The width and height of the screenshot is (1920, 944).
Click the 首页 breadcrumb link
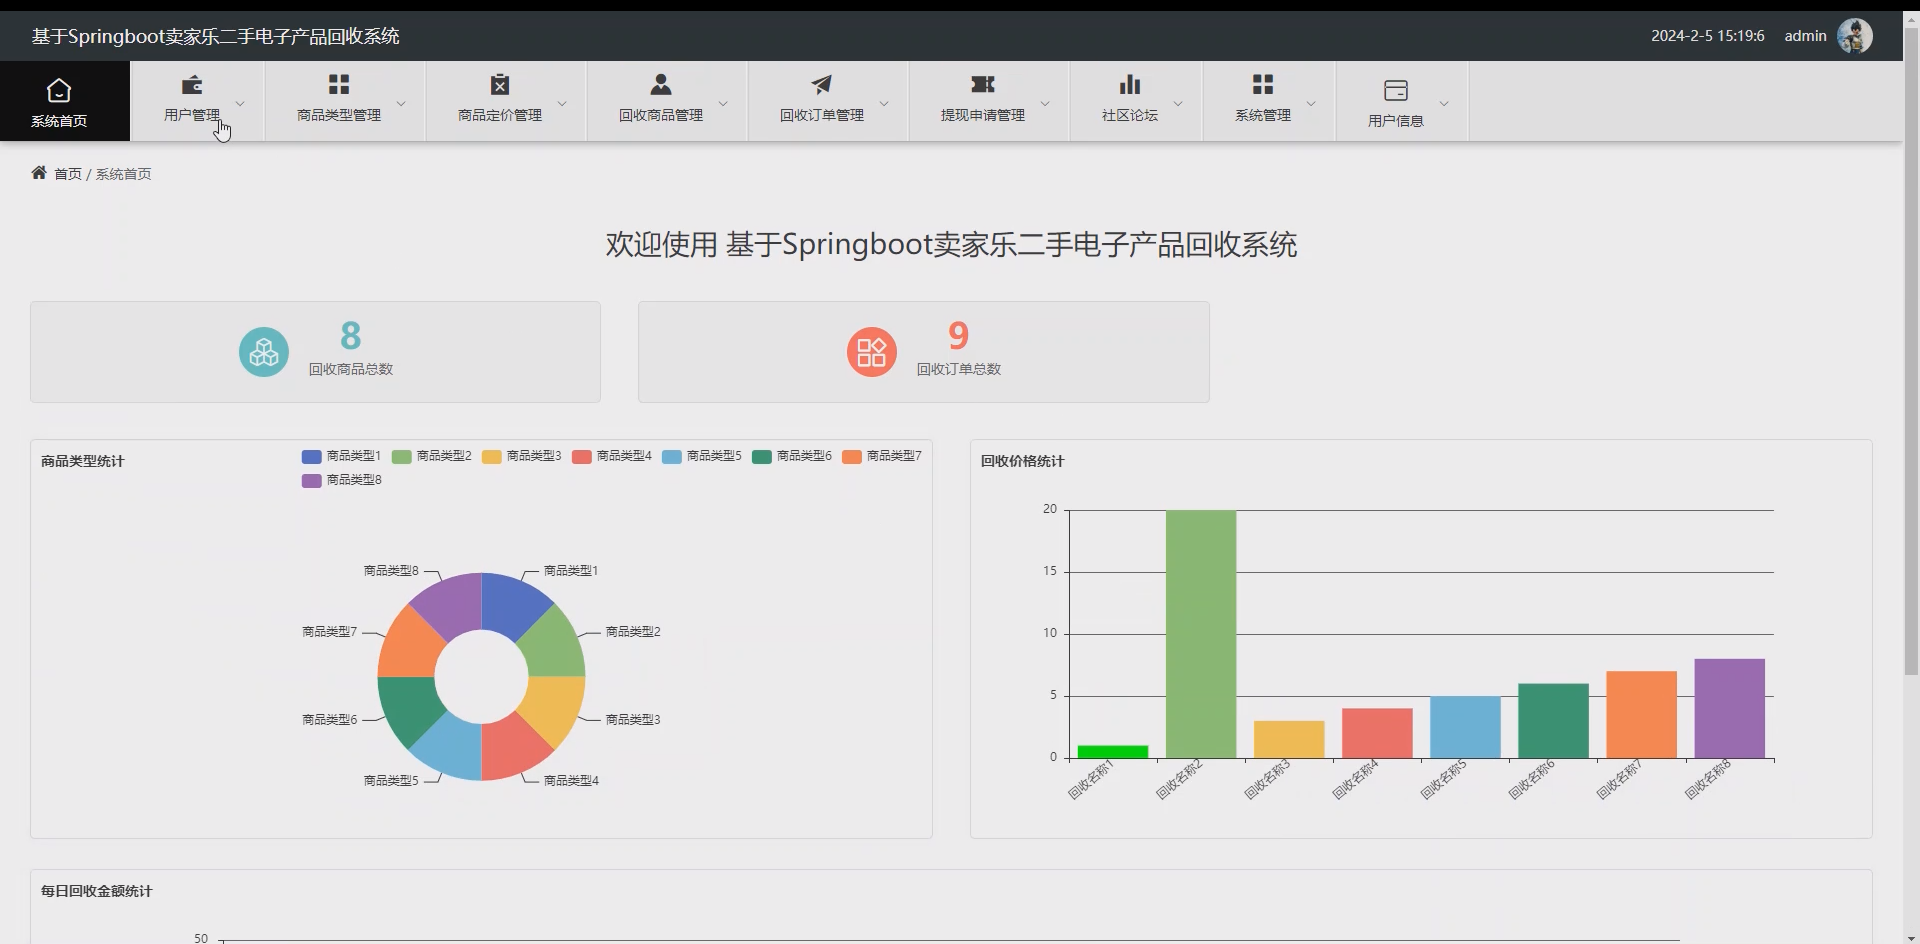click(67, 173)
